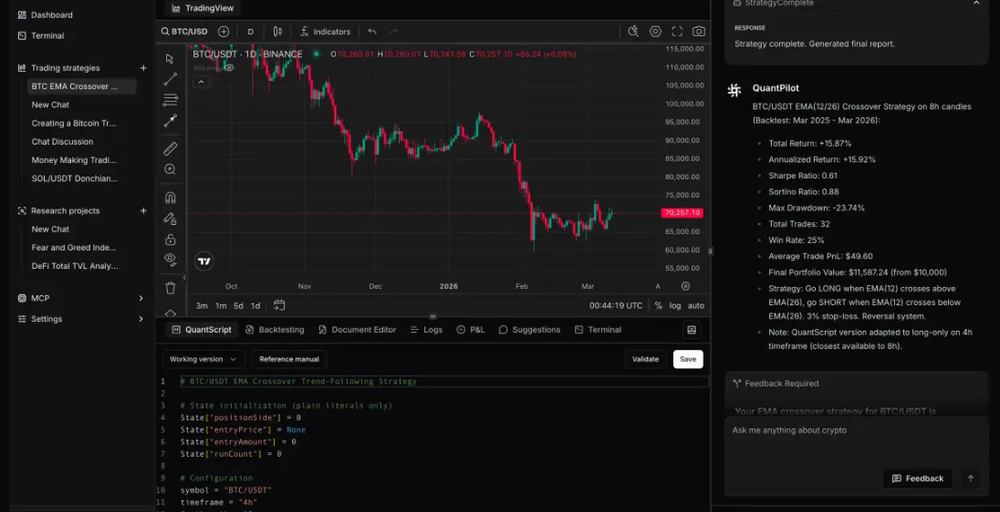
Task: Open the Reference manual
Action: pyautogui.click(x=289, y=359)
